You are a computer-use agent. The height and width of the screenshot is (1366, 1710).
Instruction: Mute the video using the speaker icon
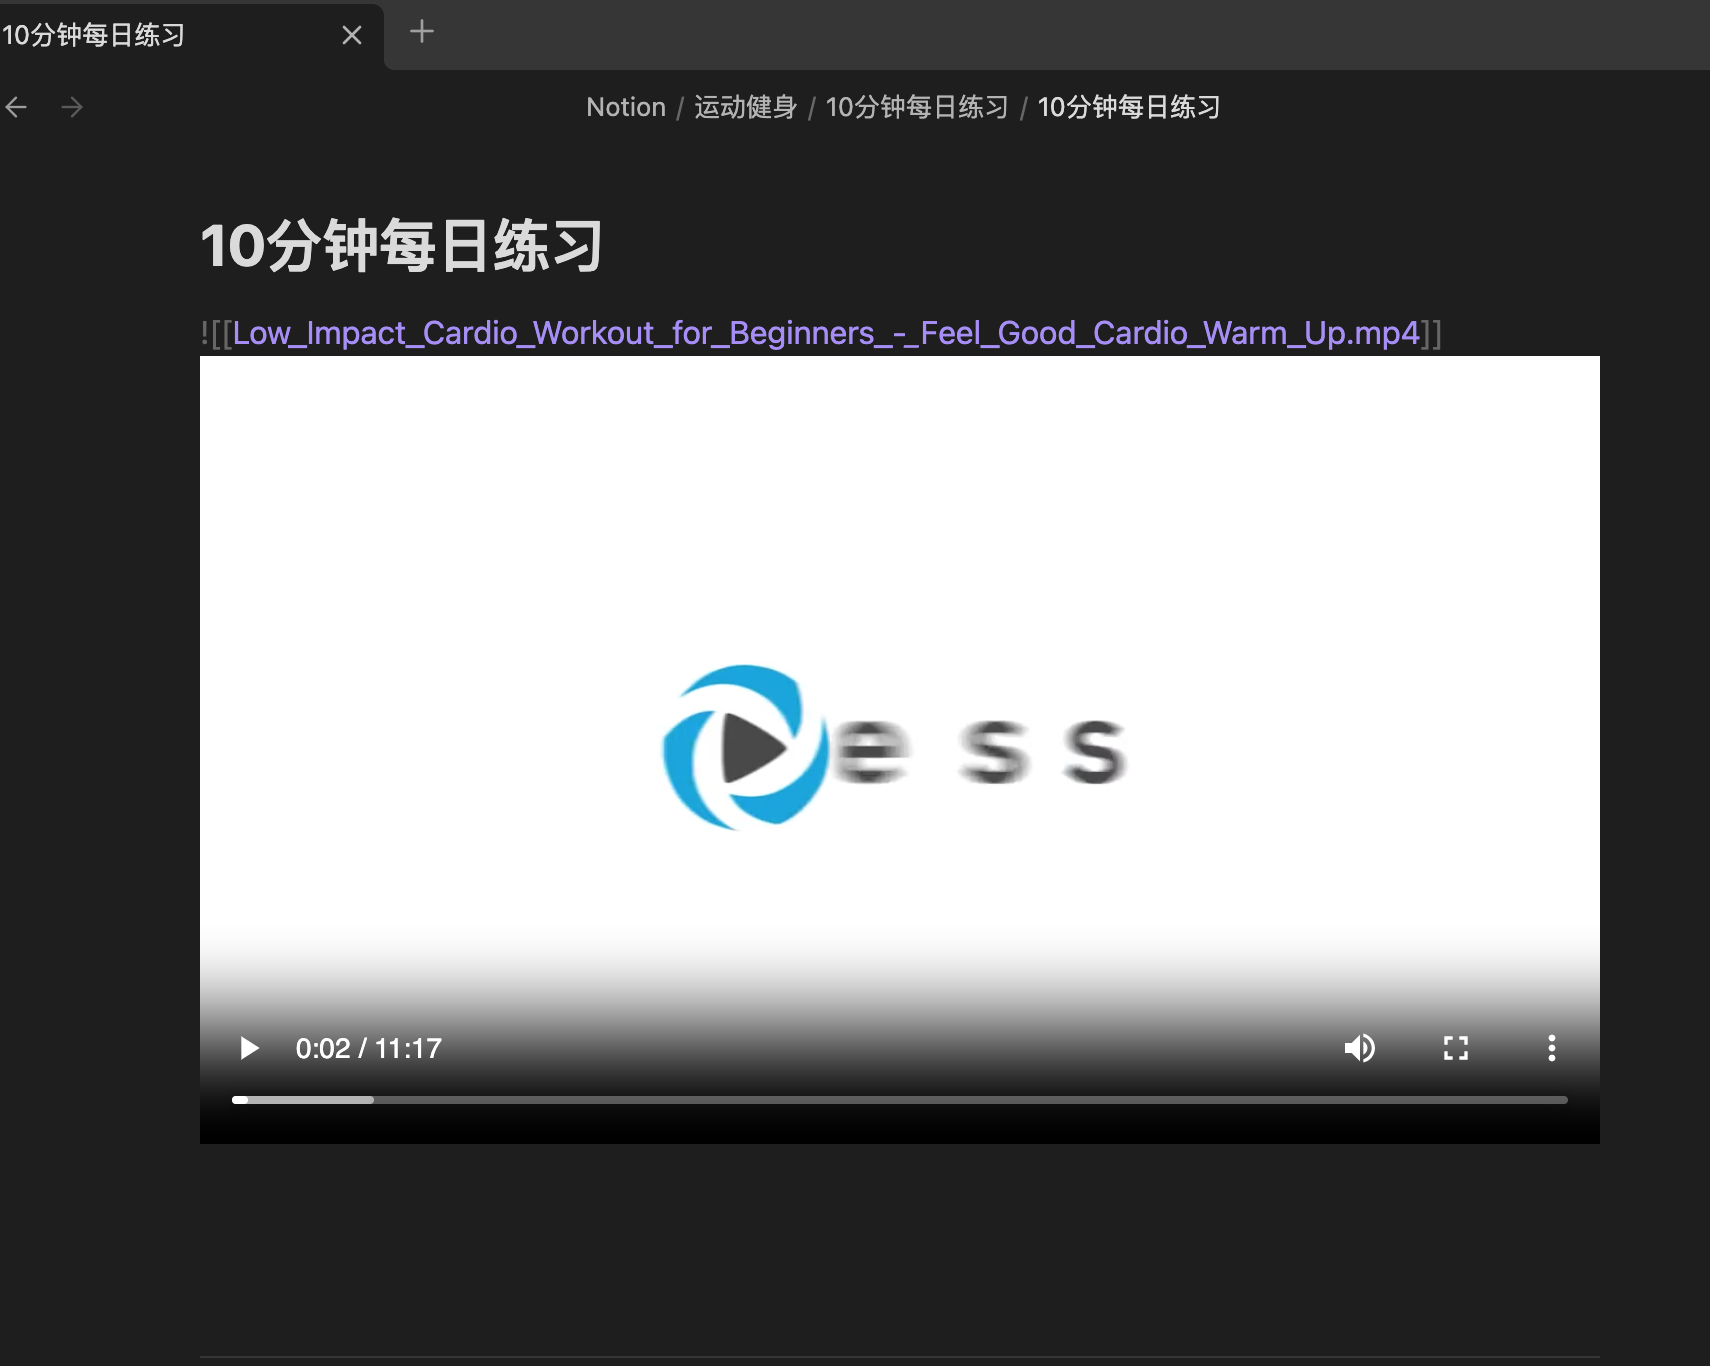[x=1359, y=1048]
